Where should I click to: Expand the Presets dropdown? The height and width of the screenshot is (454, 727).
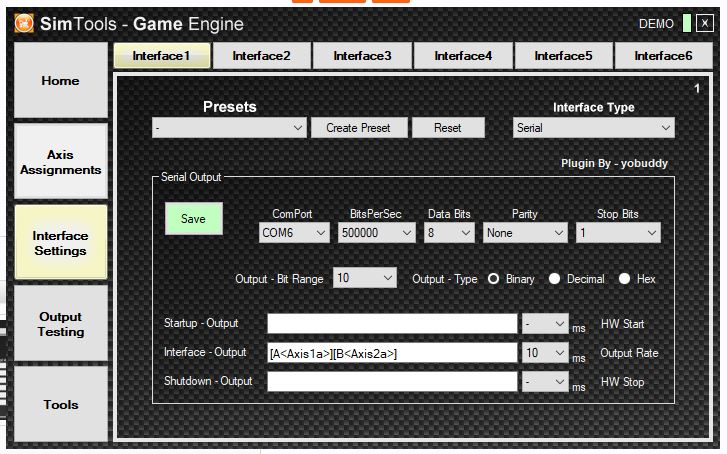230,128
